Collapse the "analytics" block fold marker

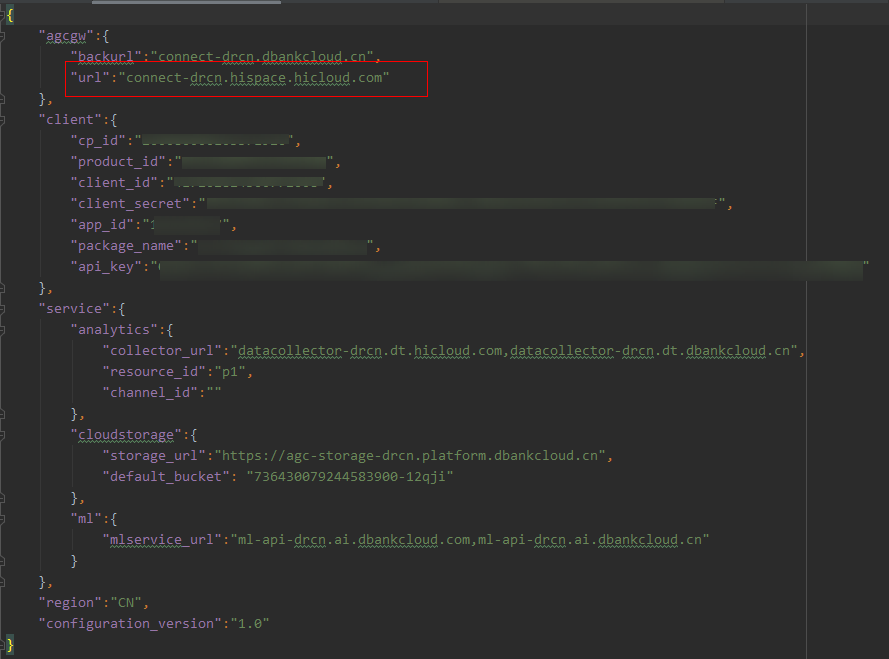click(x=2, y=330)
